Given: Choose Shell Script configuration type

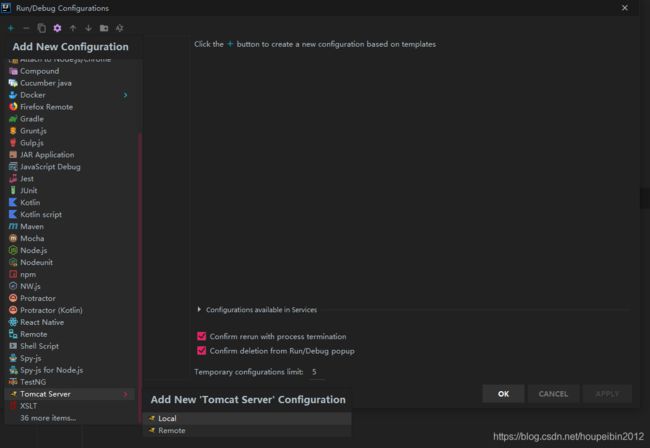Looking at the screenshot, I should click(39, 346).
